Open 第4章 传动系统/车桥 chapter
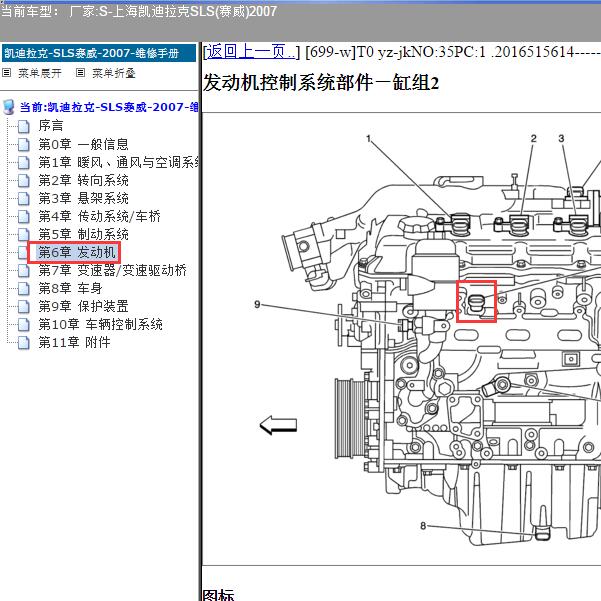Screen dimensions: 601x601 pos(99,216)
